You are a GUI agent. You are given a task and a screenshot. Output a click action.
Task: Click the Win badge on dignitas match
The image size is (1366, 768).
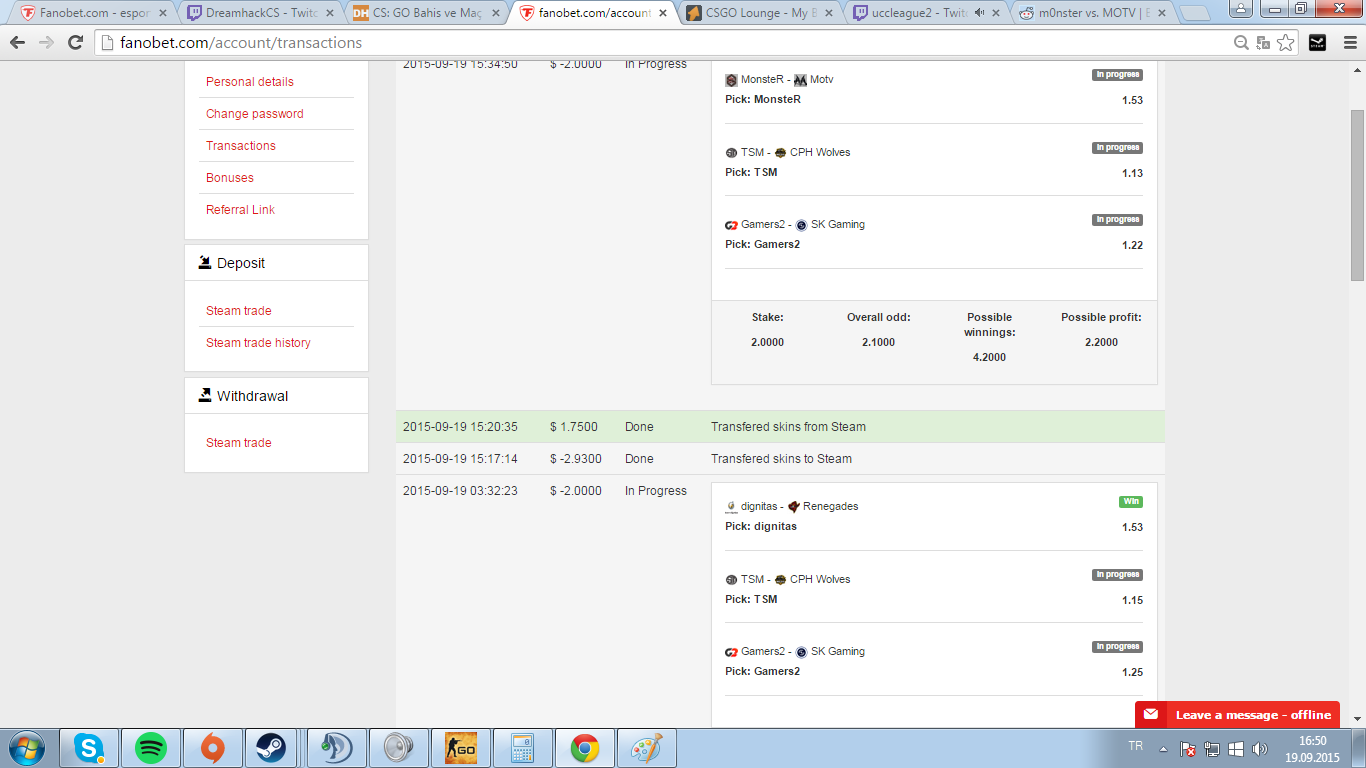tap(1131, 502)
